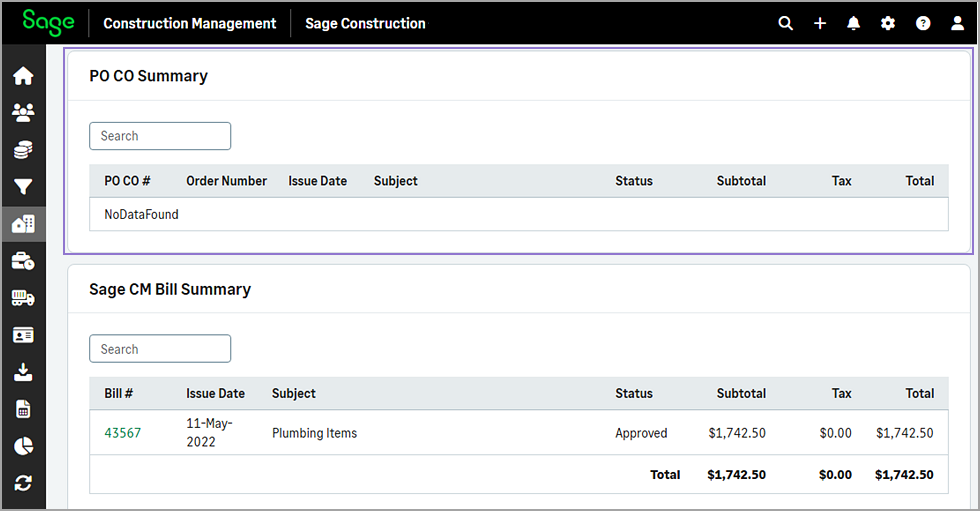Click Subtotal header in Bill table
This screenshot has height=511, width=980.
(x=741, y=394)
